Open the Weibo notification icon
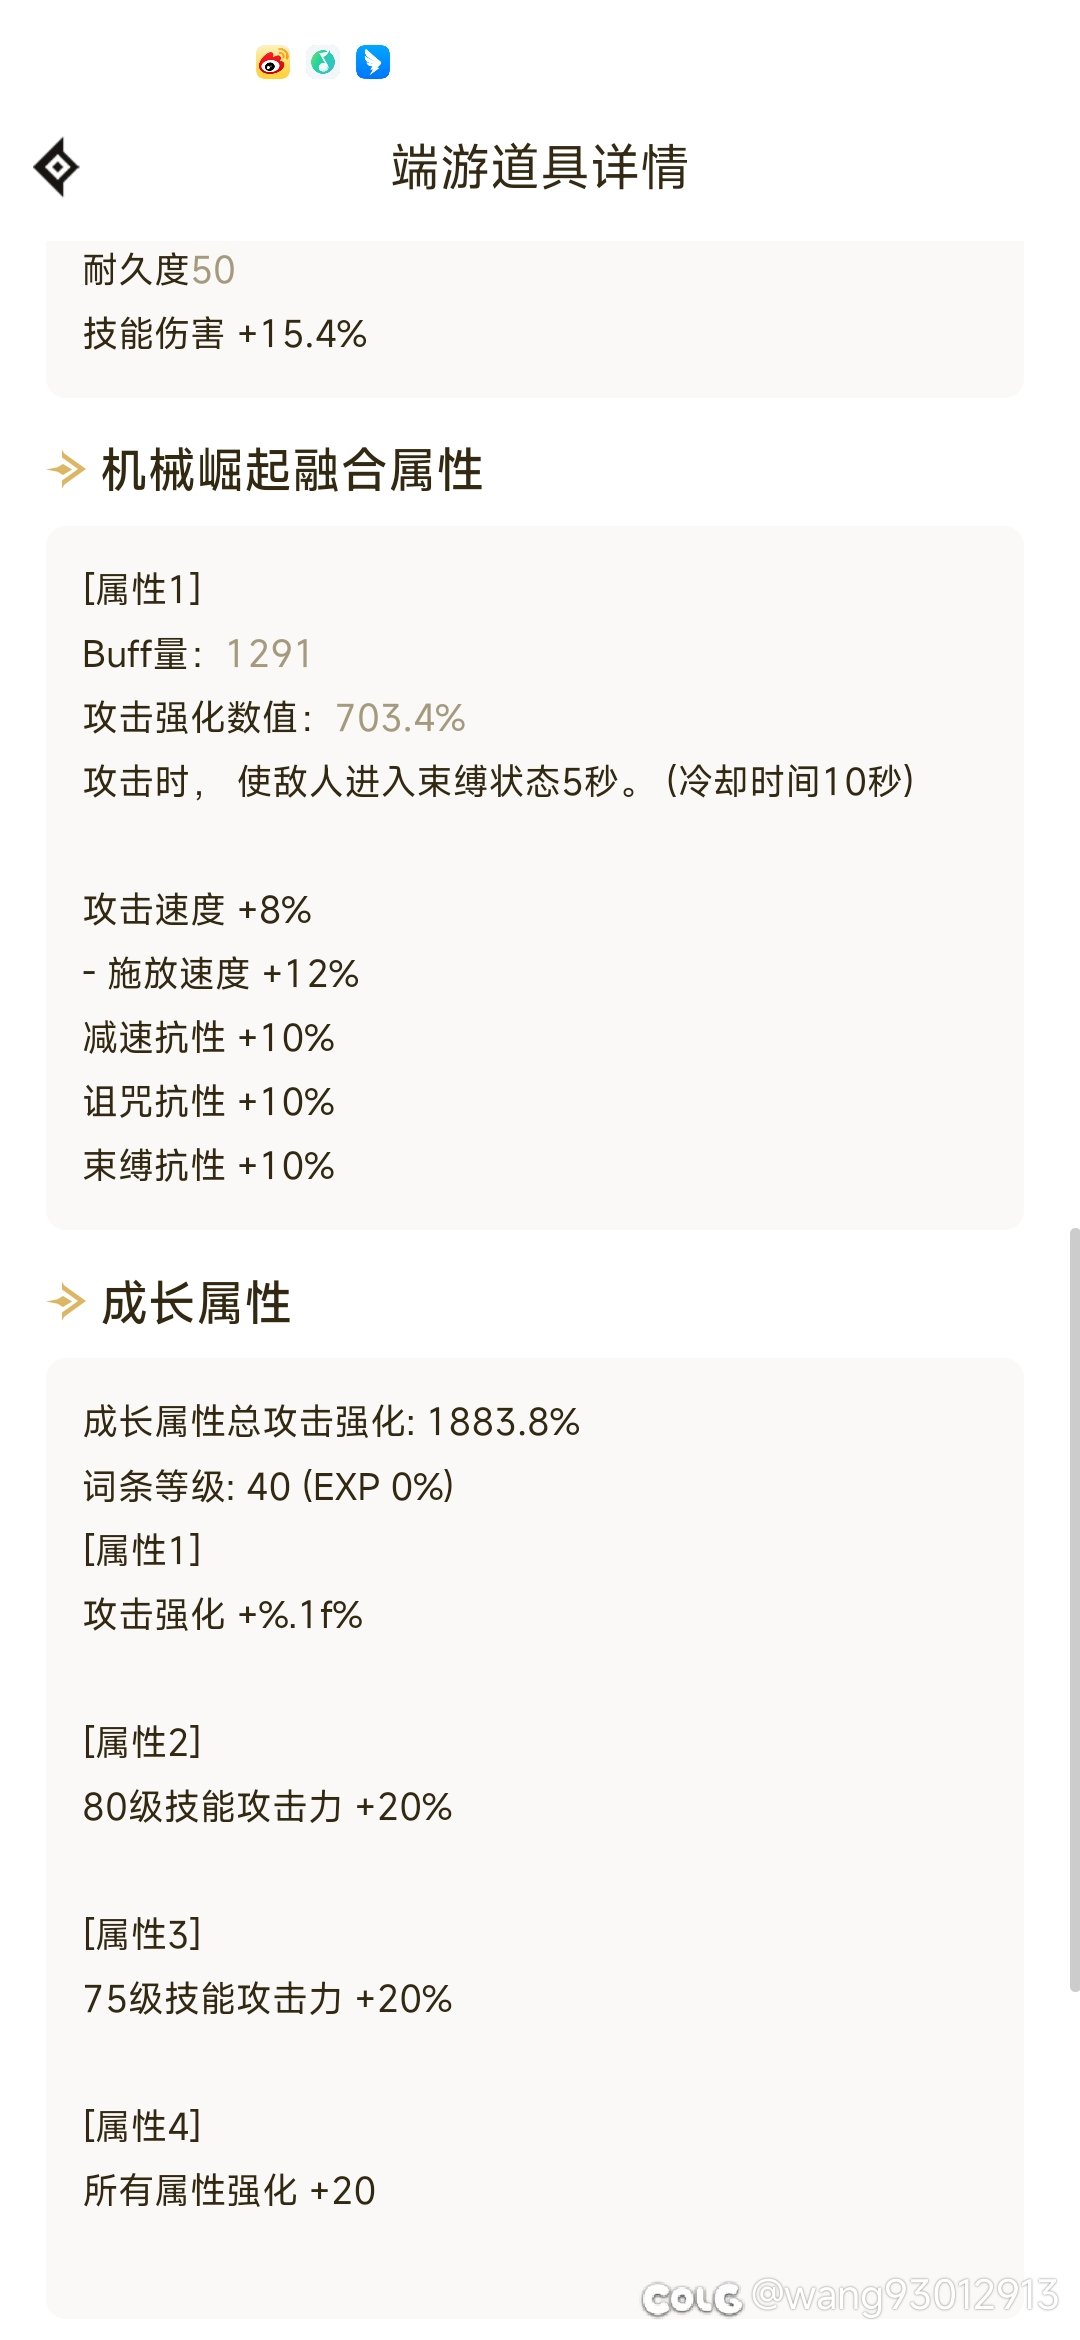This screenshot has height=2340, width=1080. [273, 62]
